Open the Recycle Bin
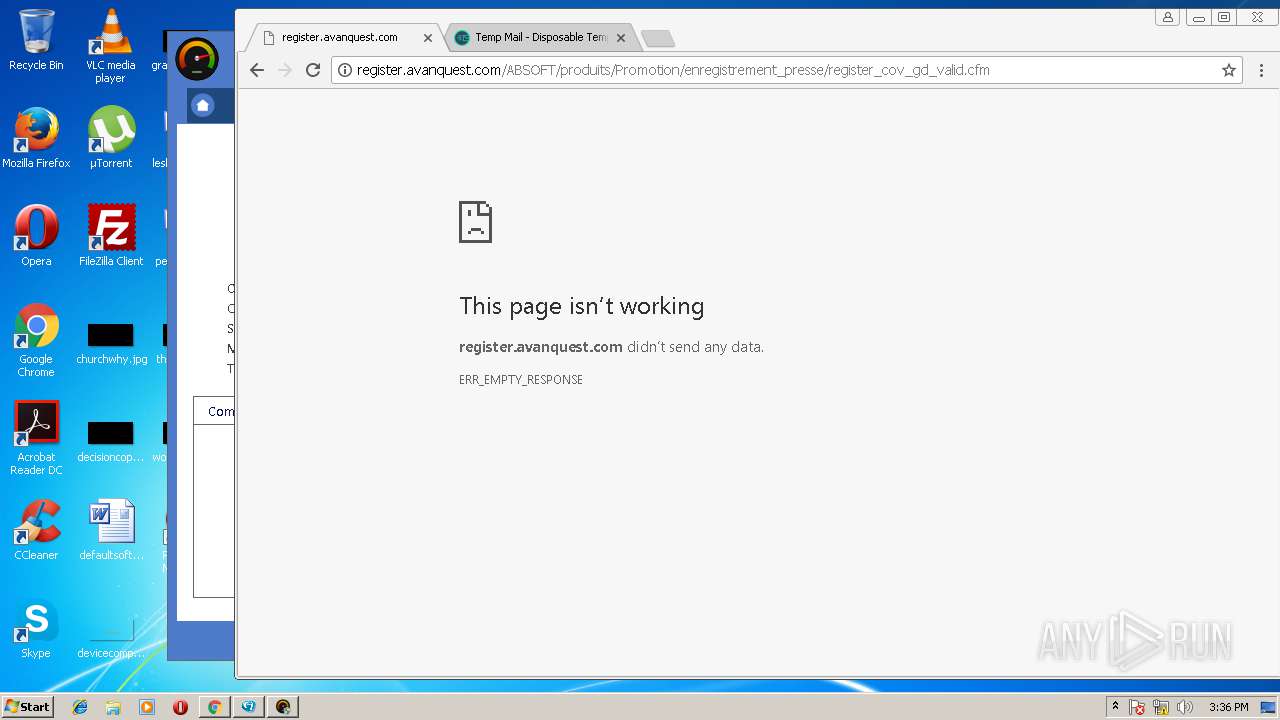The width and height of the screenshot is (1280, 720). 36,40
